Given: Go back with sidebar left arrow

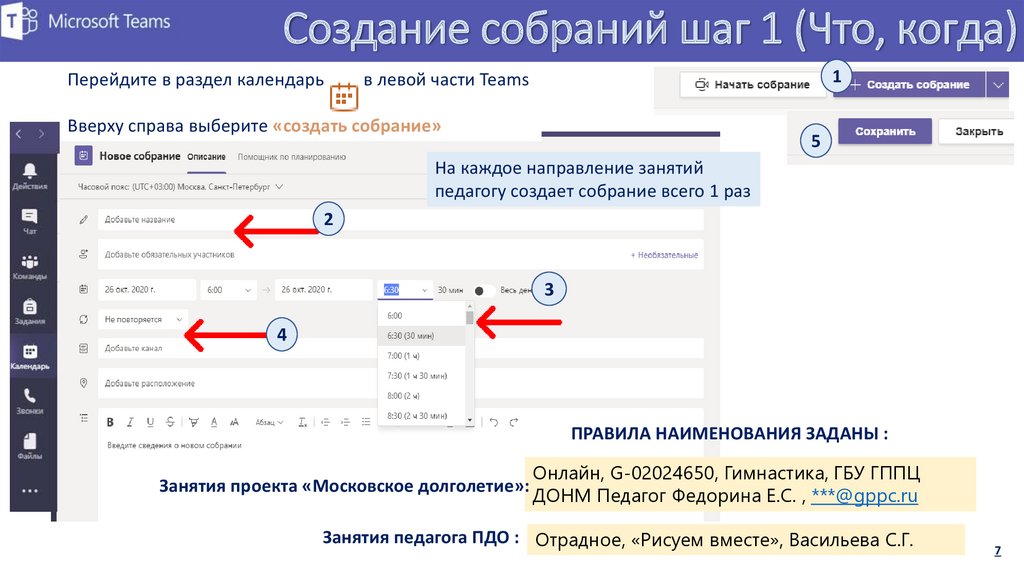Looking at the screenshot, I should (x=19, y=134).
